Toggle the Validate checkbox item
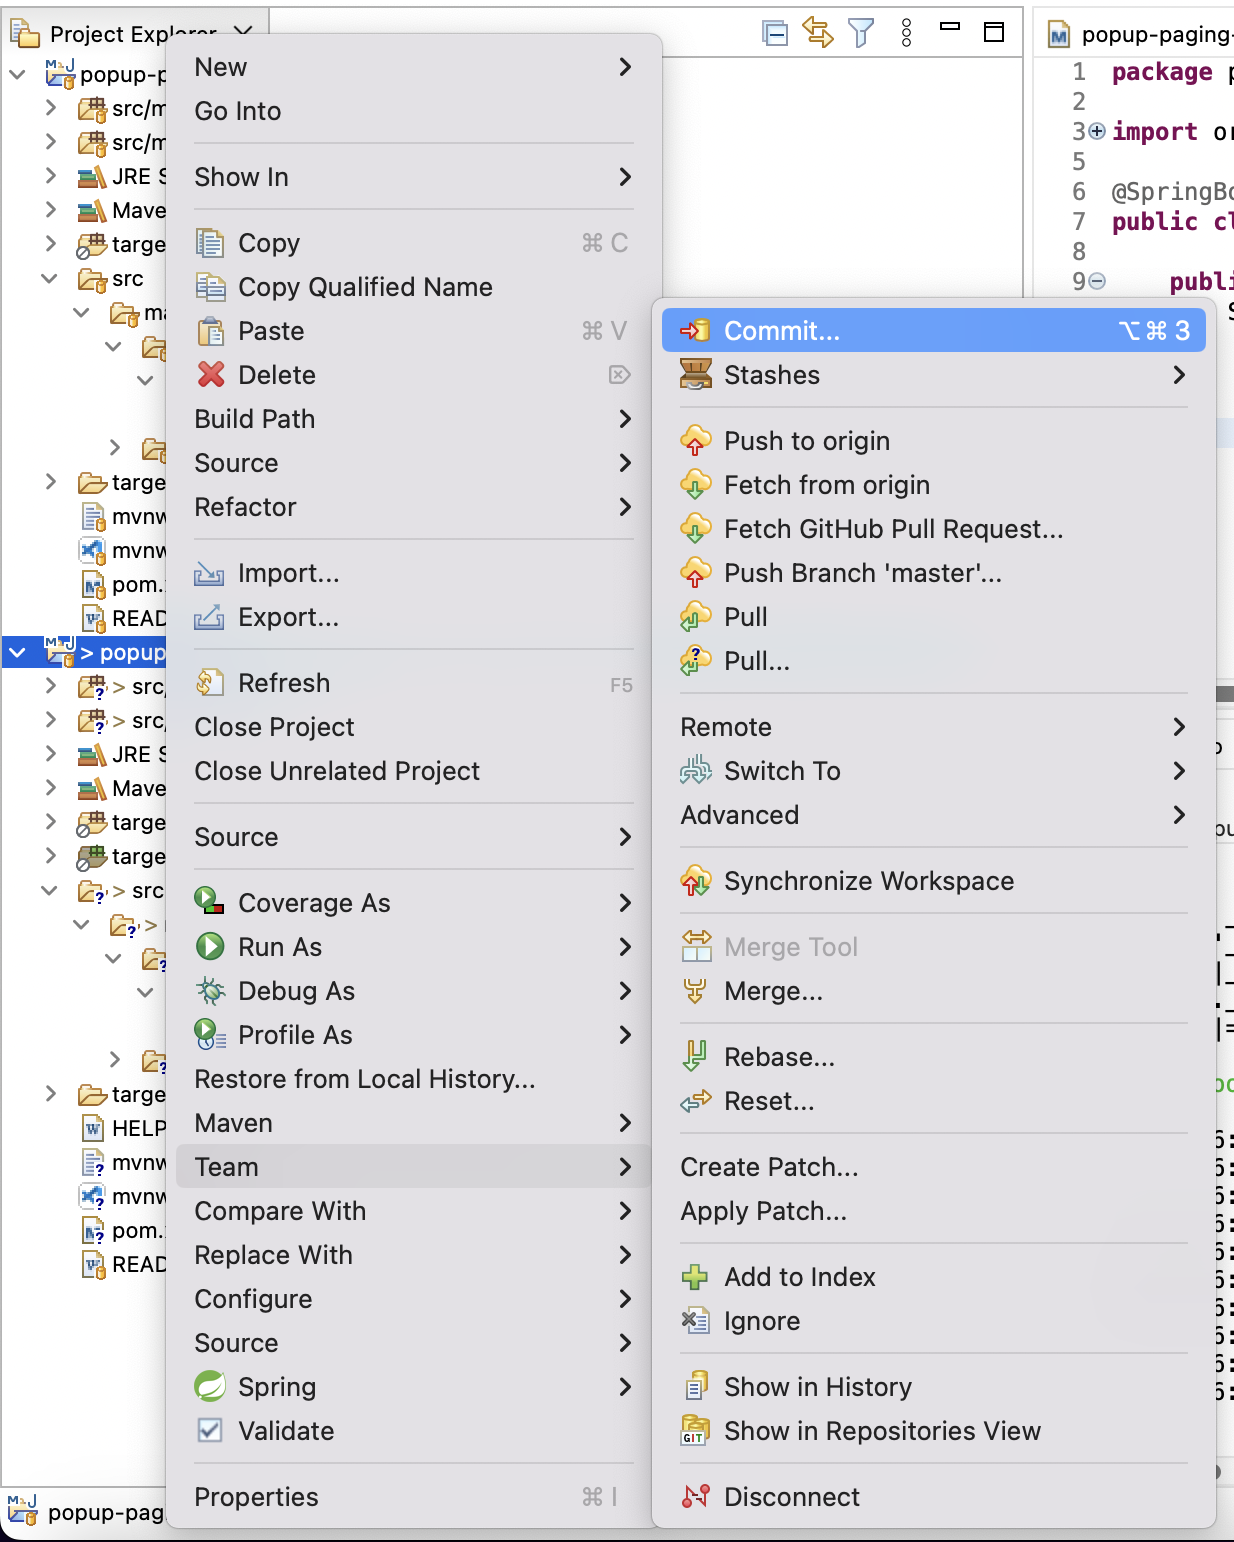This screenshot has height=1542, width=1234. click(210, 1431)
